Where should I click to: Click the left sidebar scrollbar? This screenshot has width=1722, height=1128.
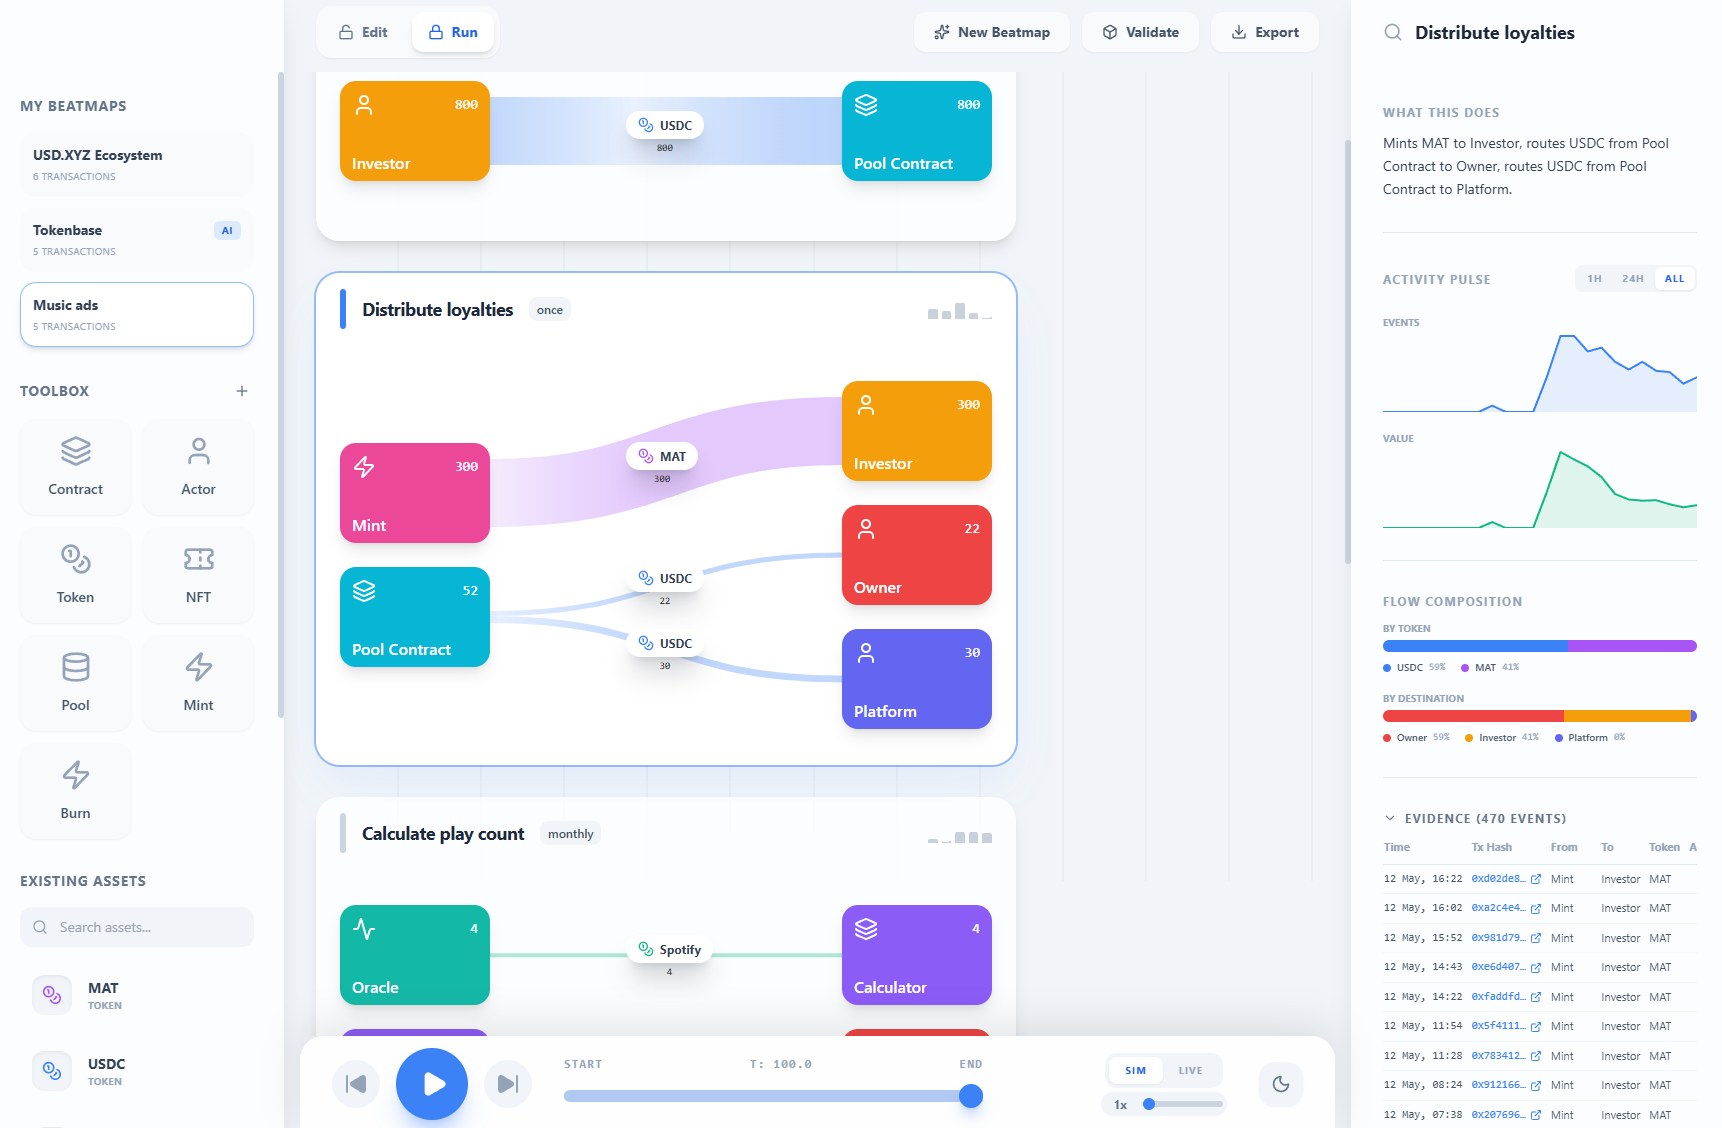(281, 395)
